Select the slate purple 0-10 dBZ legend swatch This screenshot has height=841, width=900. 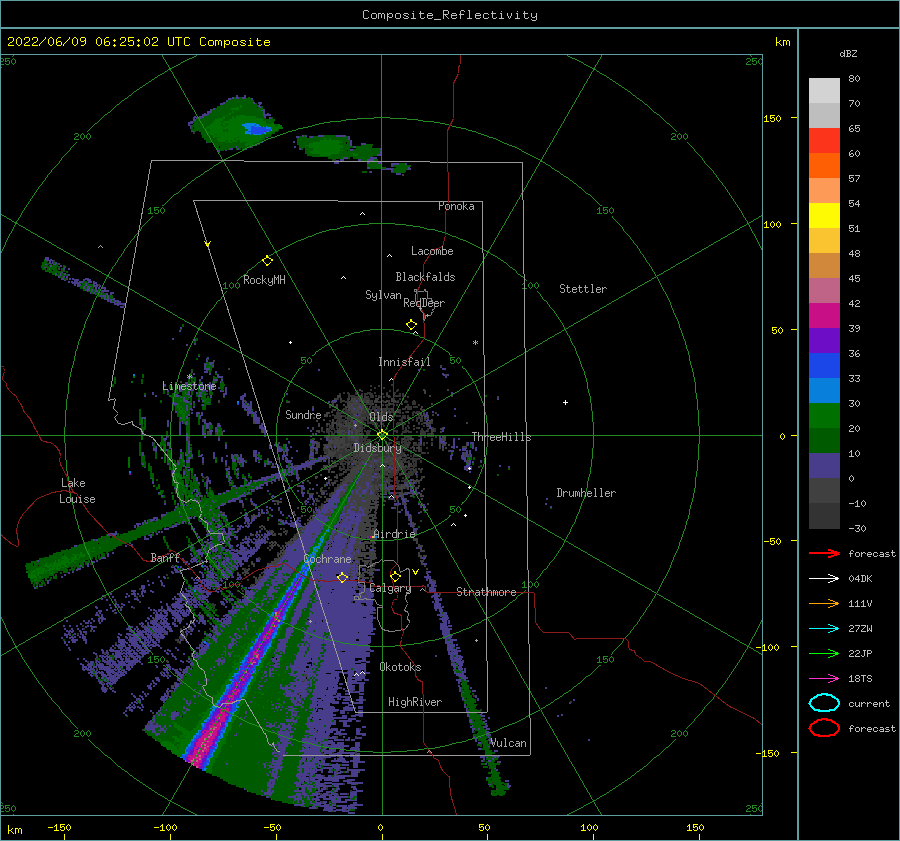[824, 466]
